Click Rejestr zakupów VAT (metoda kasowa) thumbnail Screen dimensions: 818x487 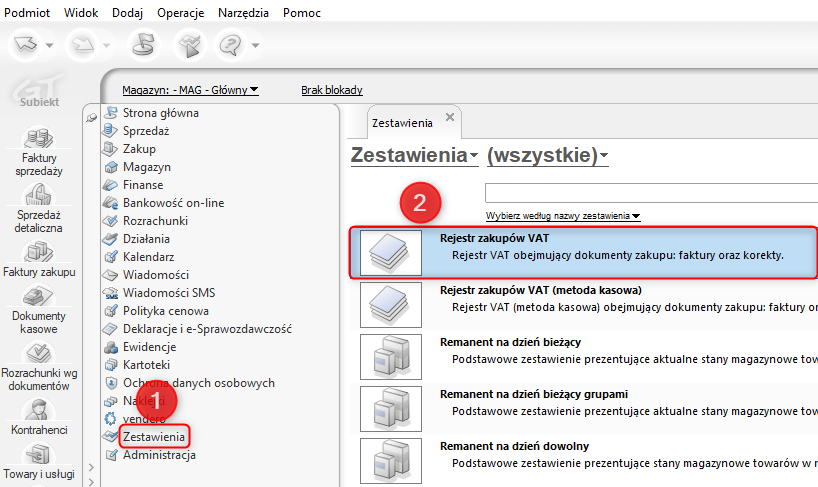pos(391,305)
